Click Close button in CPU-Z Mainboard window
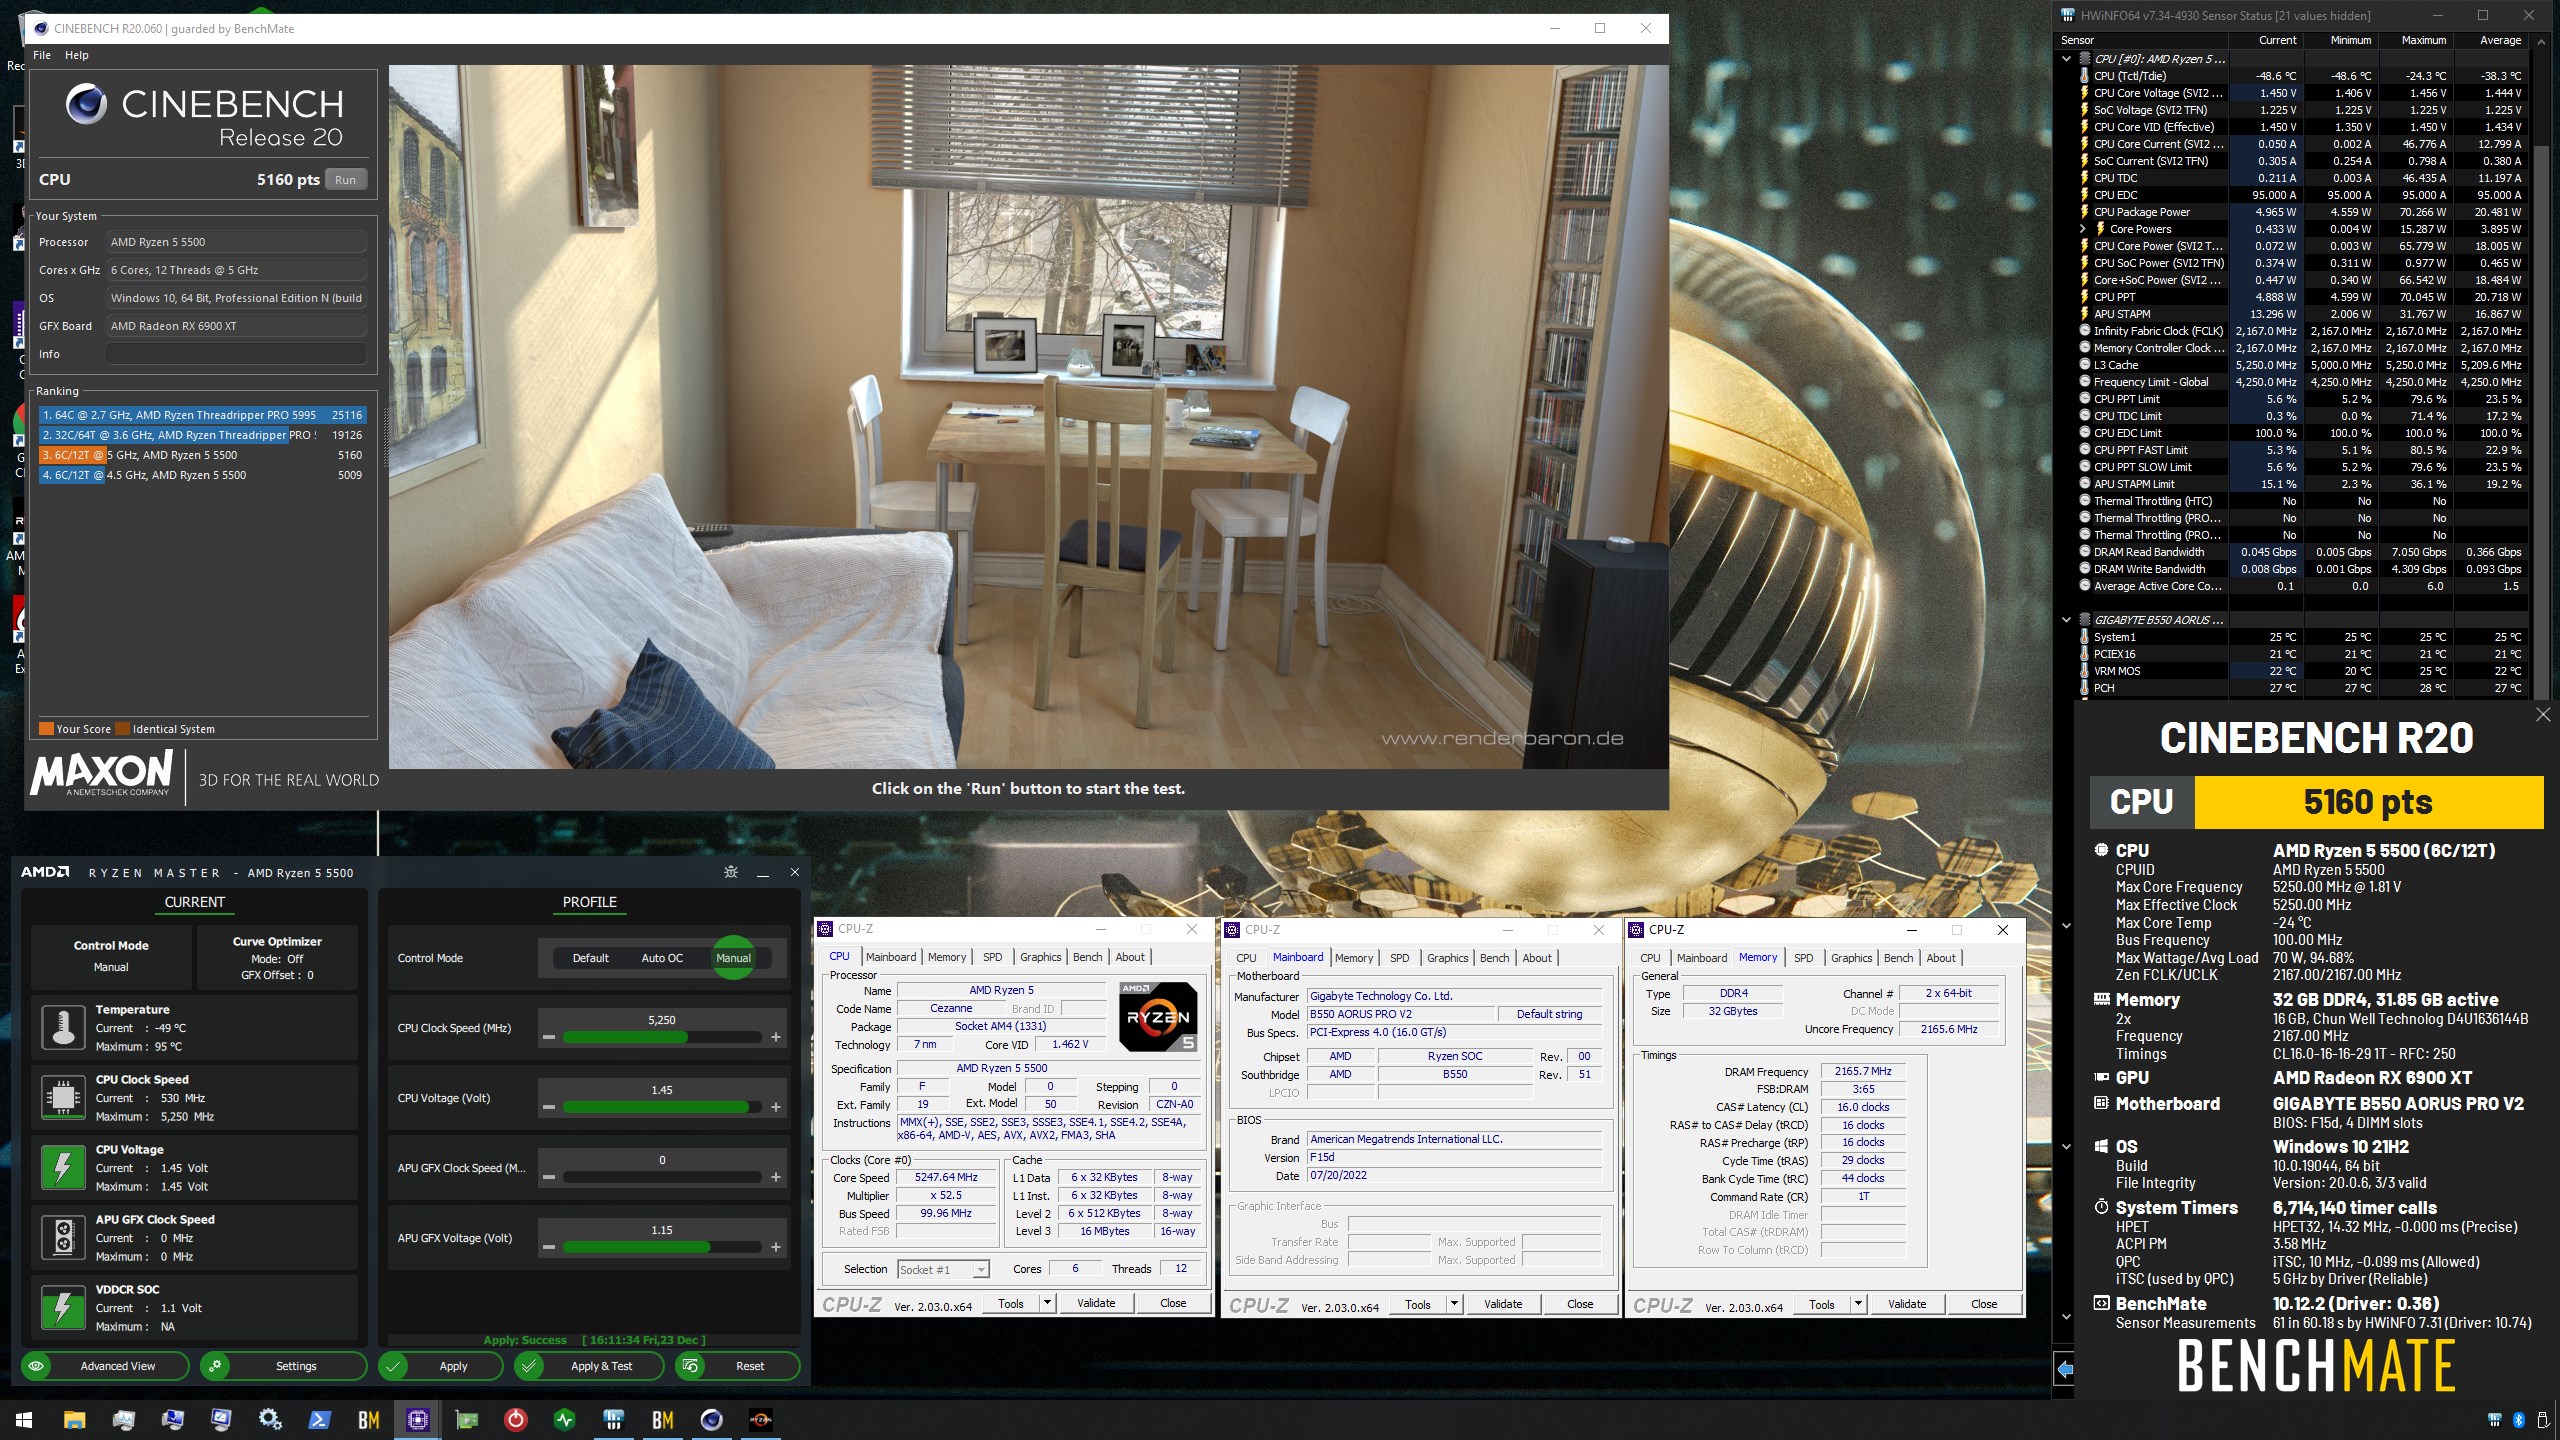 coord(1580,1304)
